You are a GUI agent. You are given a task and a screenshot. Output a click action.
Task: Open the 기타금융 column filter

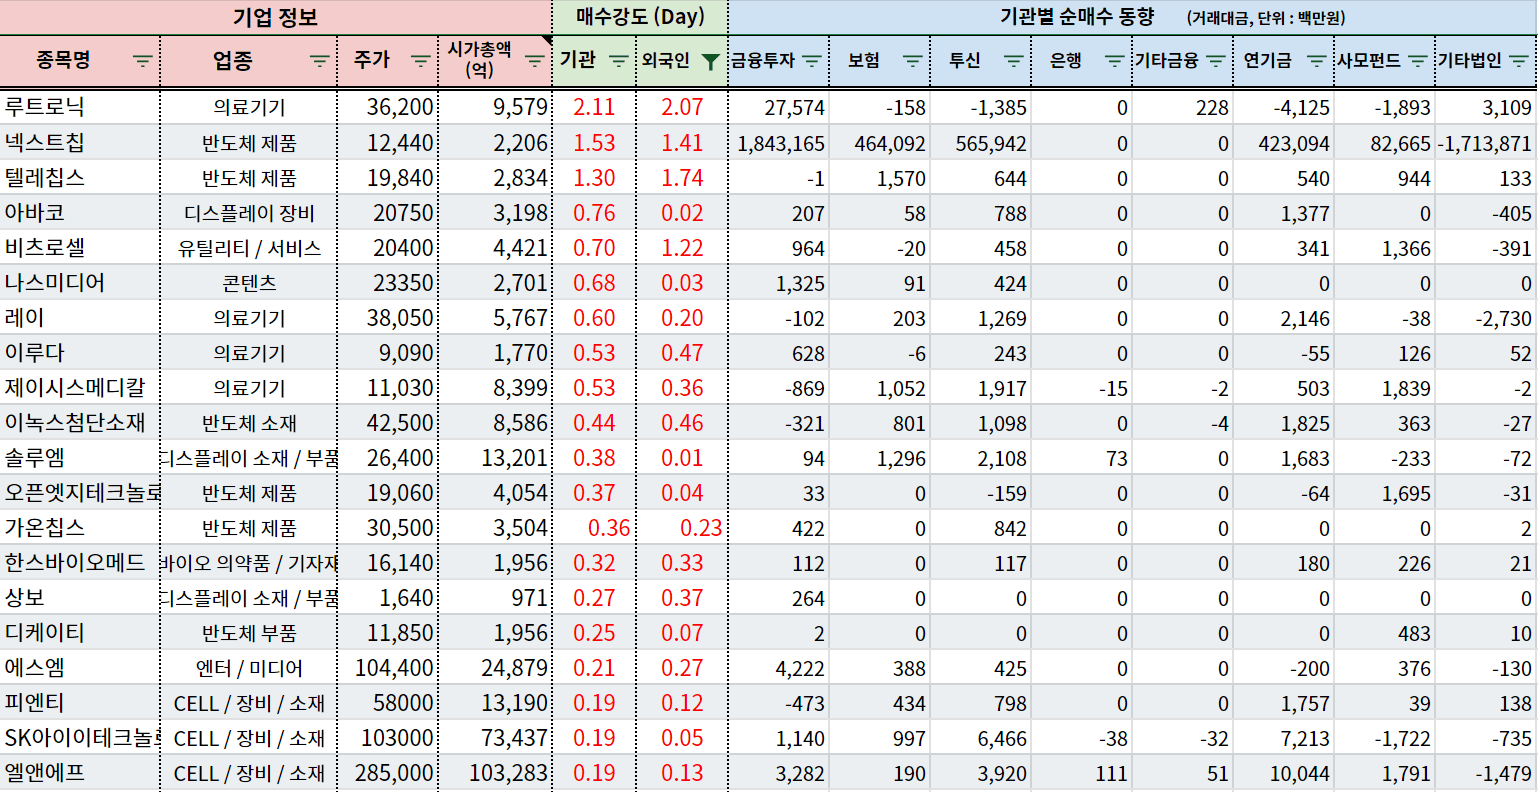[1216, 61]
